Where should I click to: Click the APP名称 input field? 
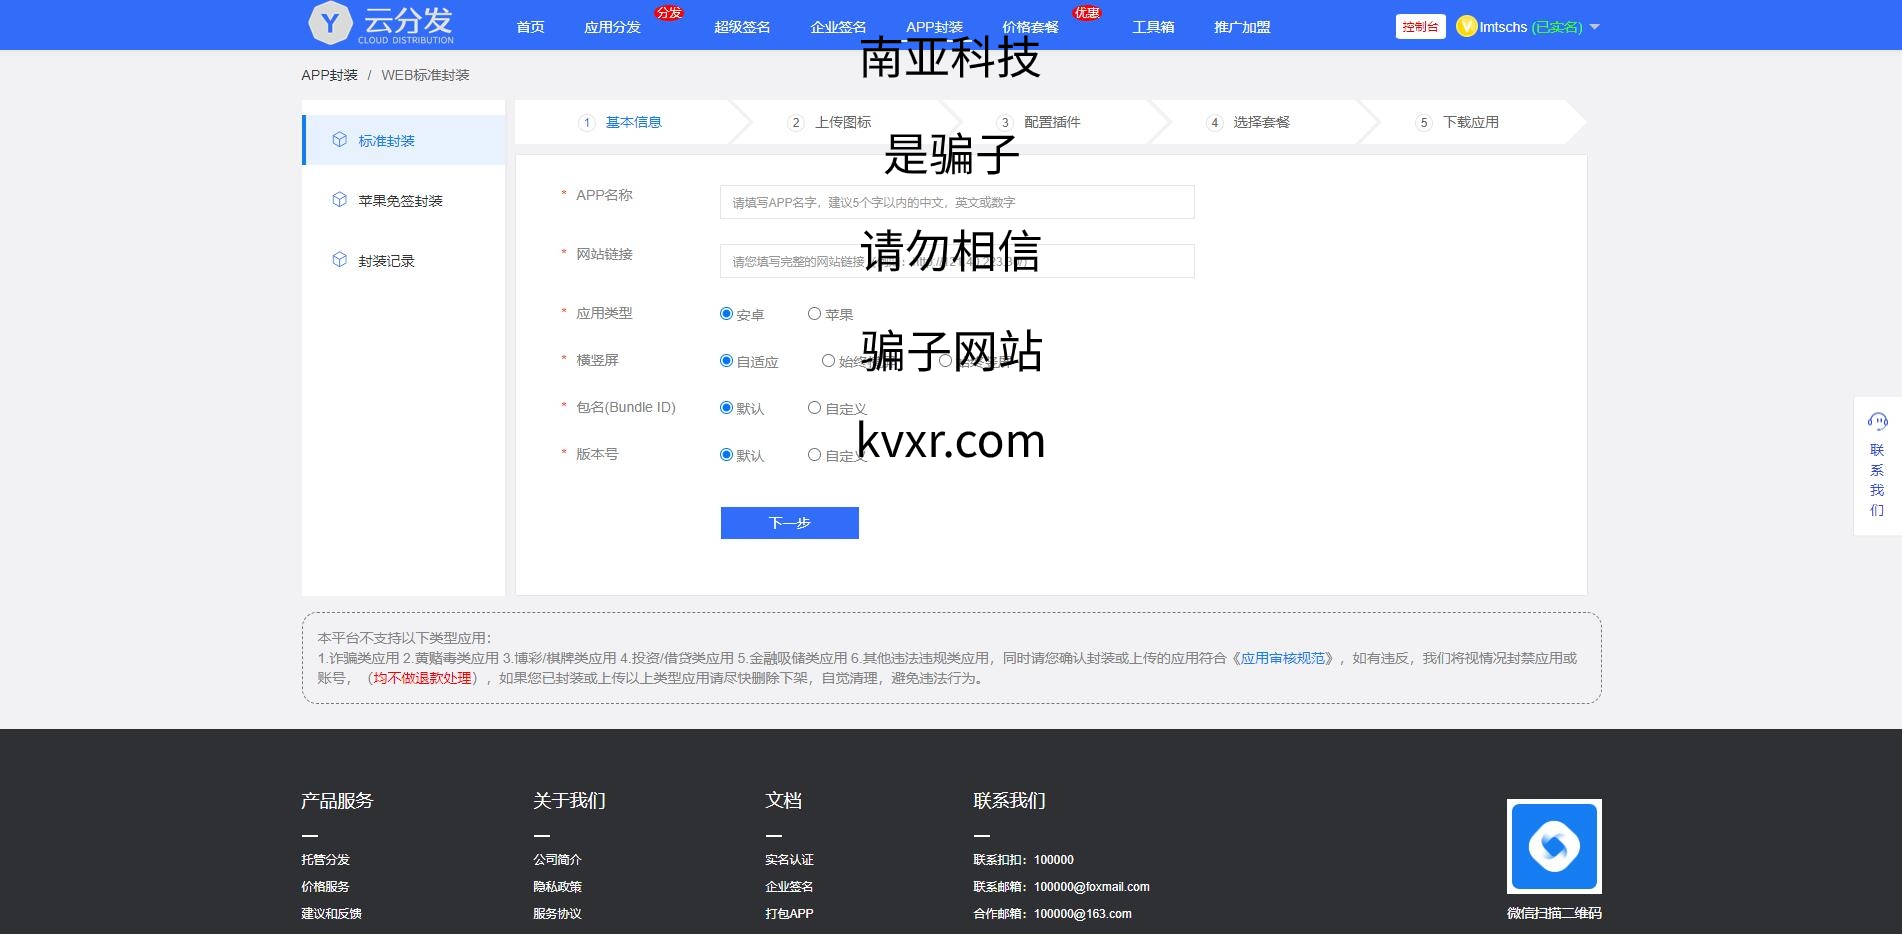[x=956, y=202]
